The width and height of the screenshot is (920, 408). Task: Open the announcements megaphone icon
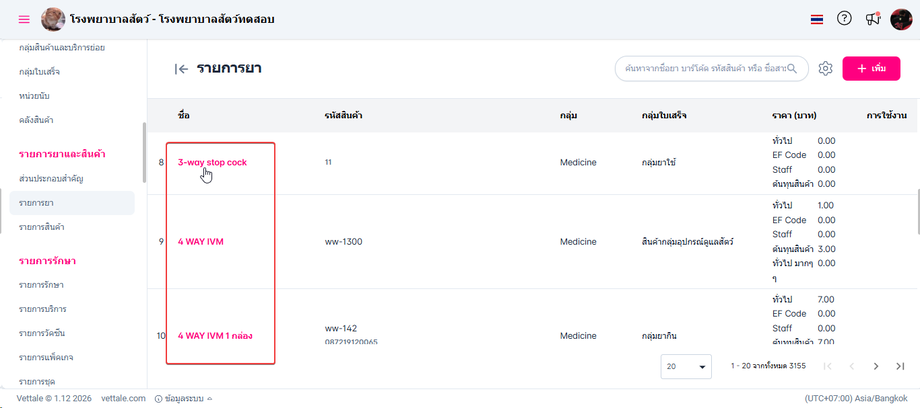pyautogui.click(x=873, y=19)
